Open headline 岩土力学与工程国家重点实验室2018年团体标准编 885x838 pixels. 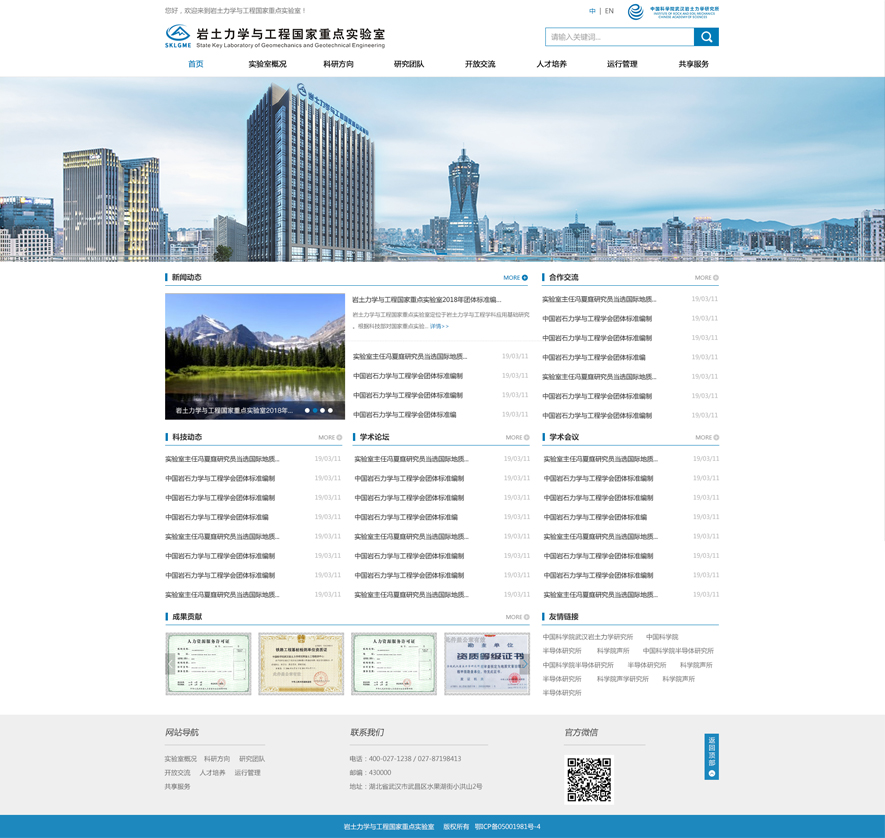427,300
